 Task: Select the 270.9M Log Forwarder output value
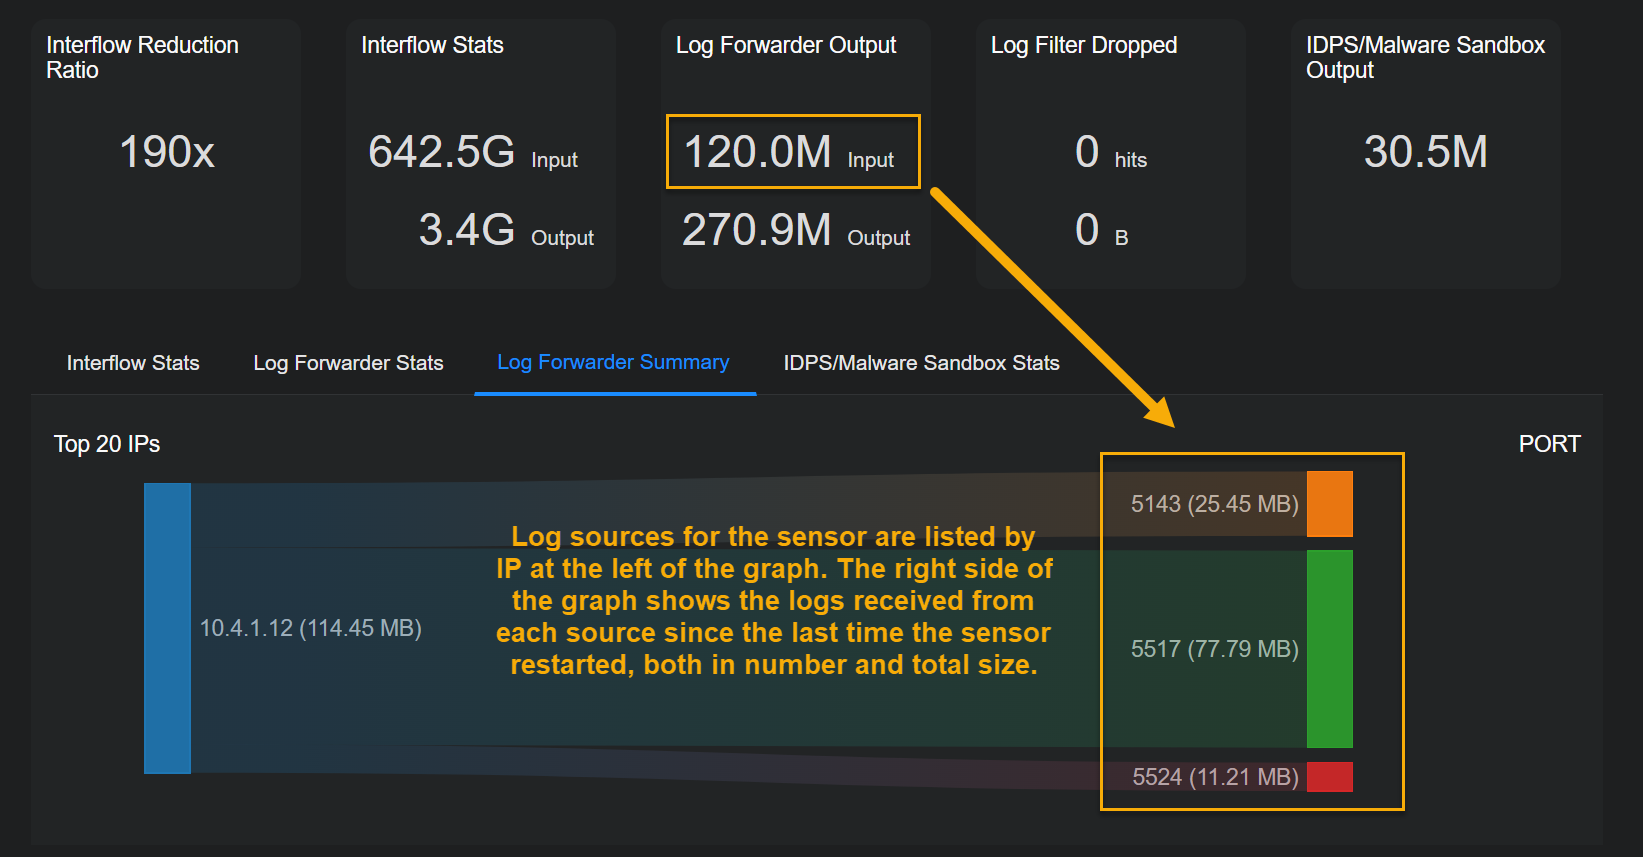757,230
